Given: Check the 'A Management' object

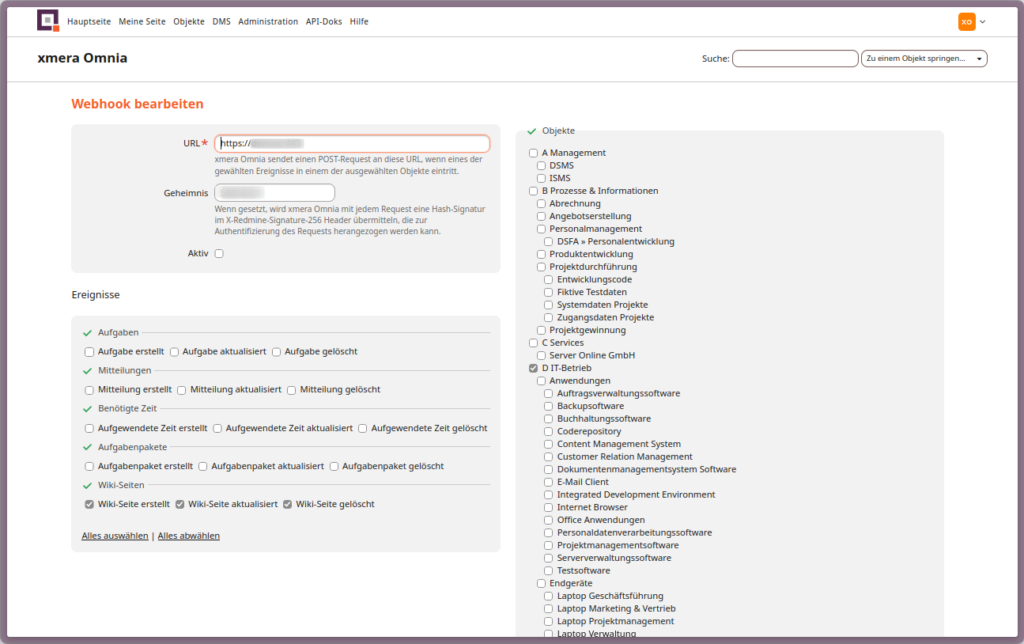Looking at the screenshot, I should click(x=534, y=153).
